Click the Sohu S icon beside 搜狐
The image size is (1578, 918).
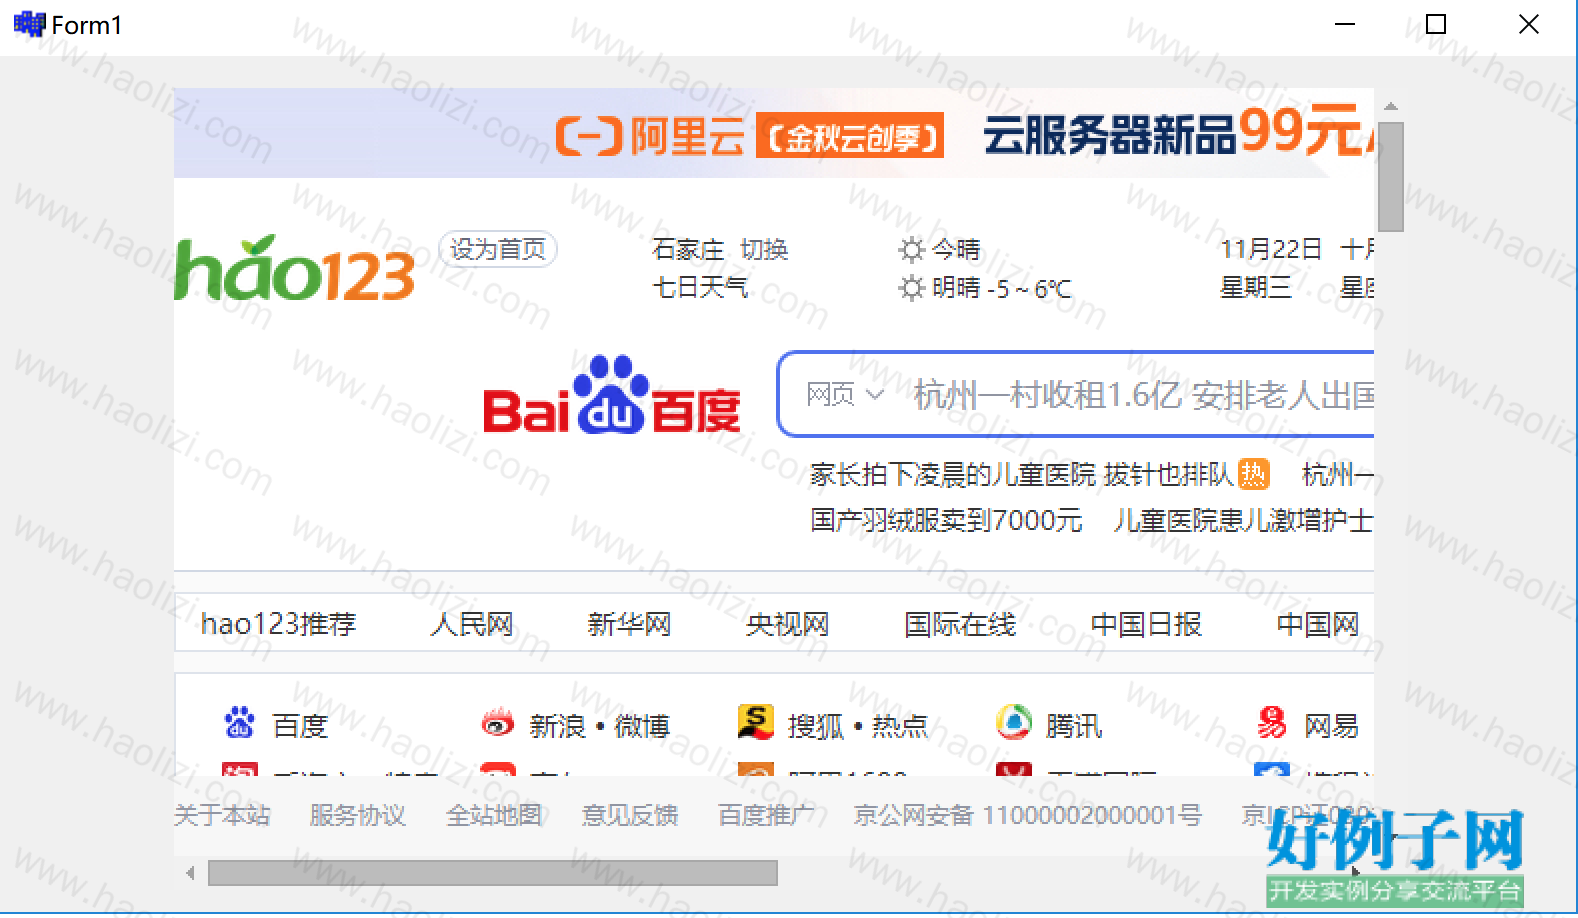(755, 722)
